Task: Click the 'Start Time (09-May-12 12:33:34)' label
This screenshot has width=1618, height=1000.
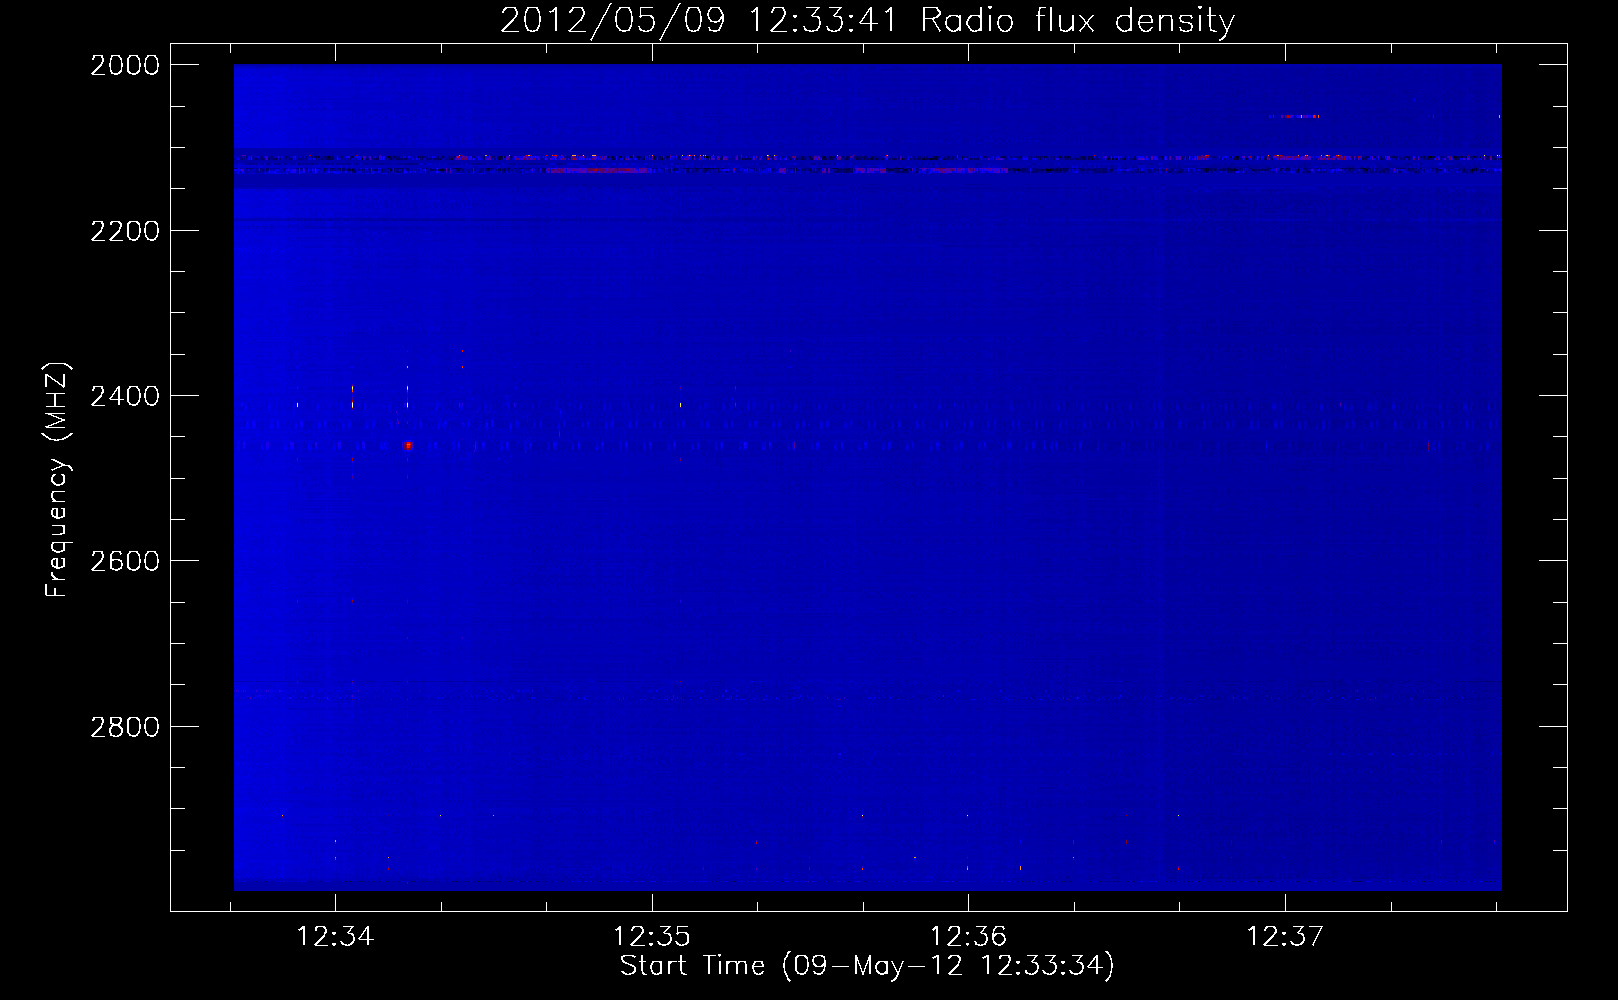Action: pyautogui.click(x=867, y=966)
